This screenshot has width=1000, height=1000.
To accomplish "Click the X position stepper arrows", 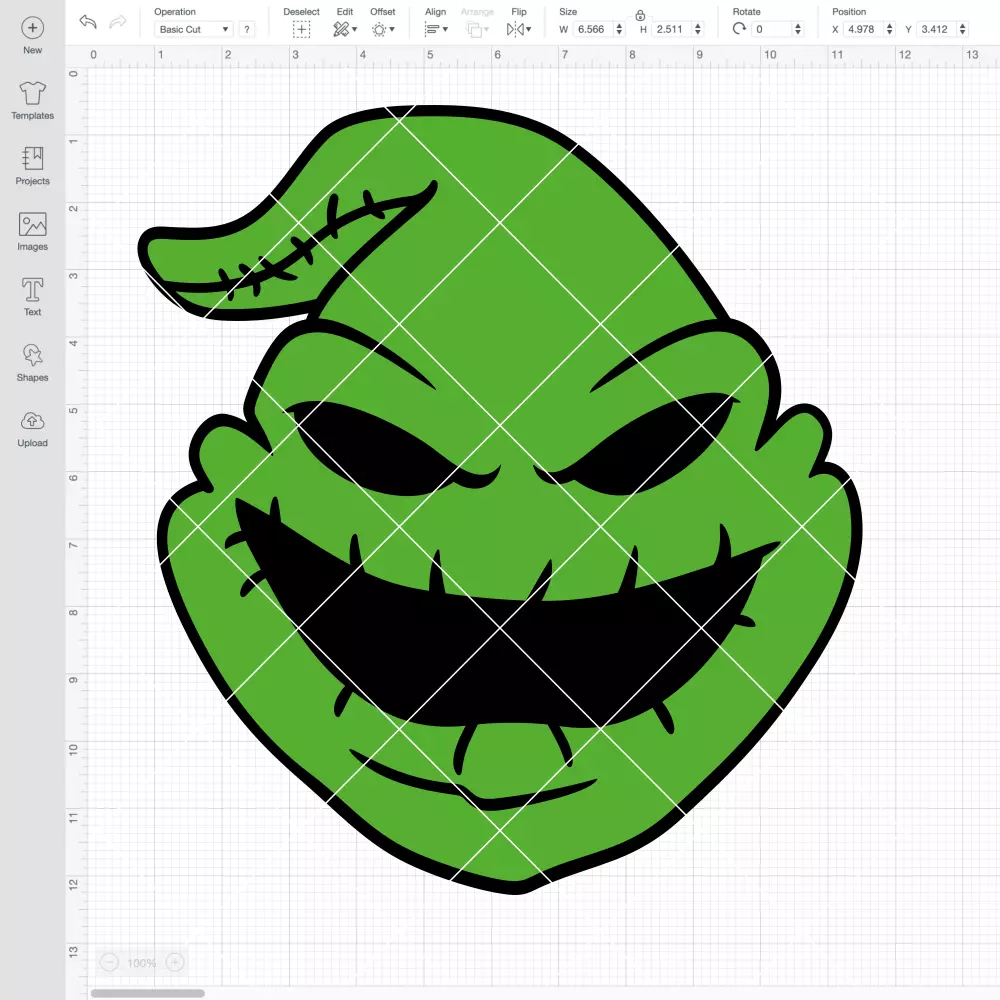I will pyautogui.click(x=890, y=29).
